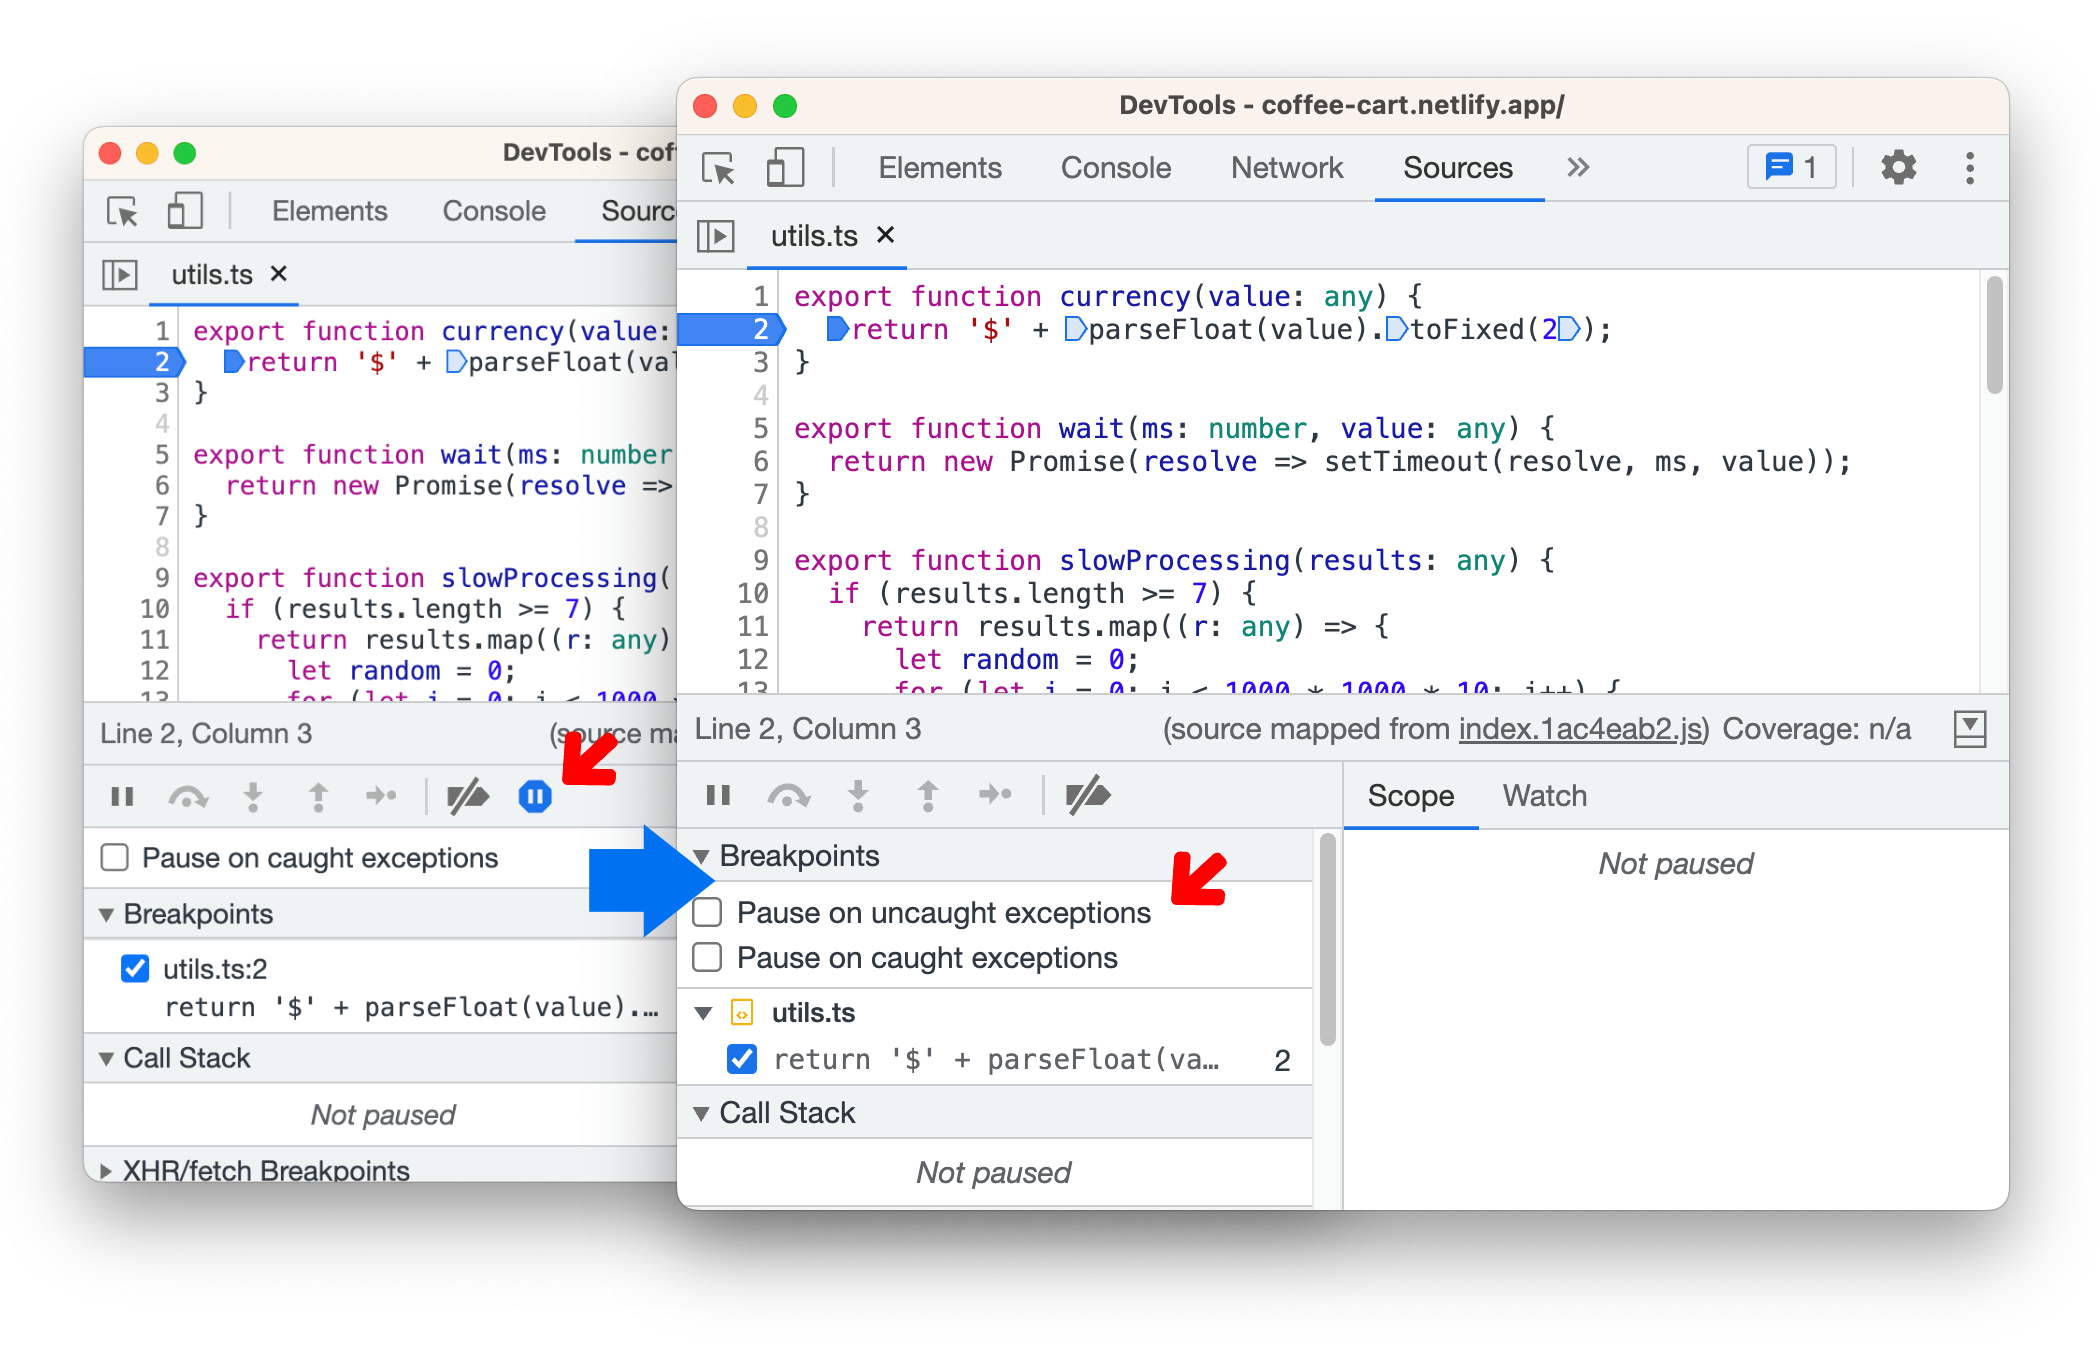Open the Scope tab
The width and height of the screenshot is (2100, 1360).
[x=1410, y=796]
